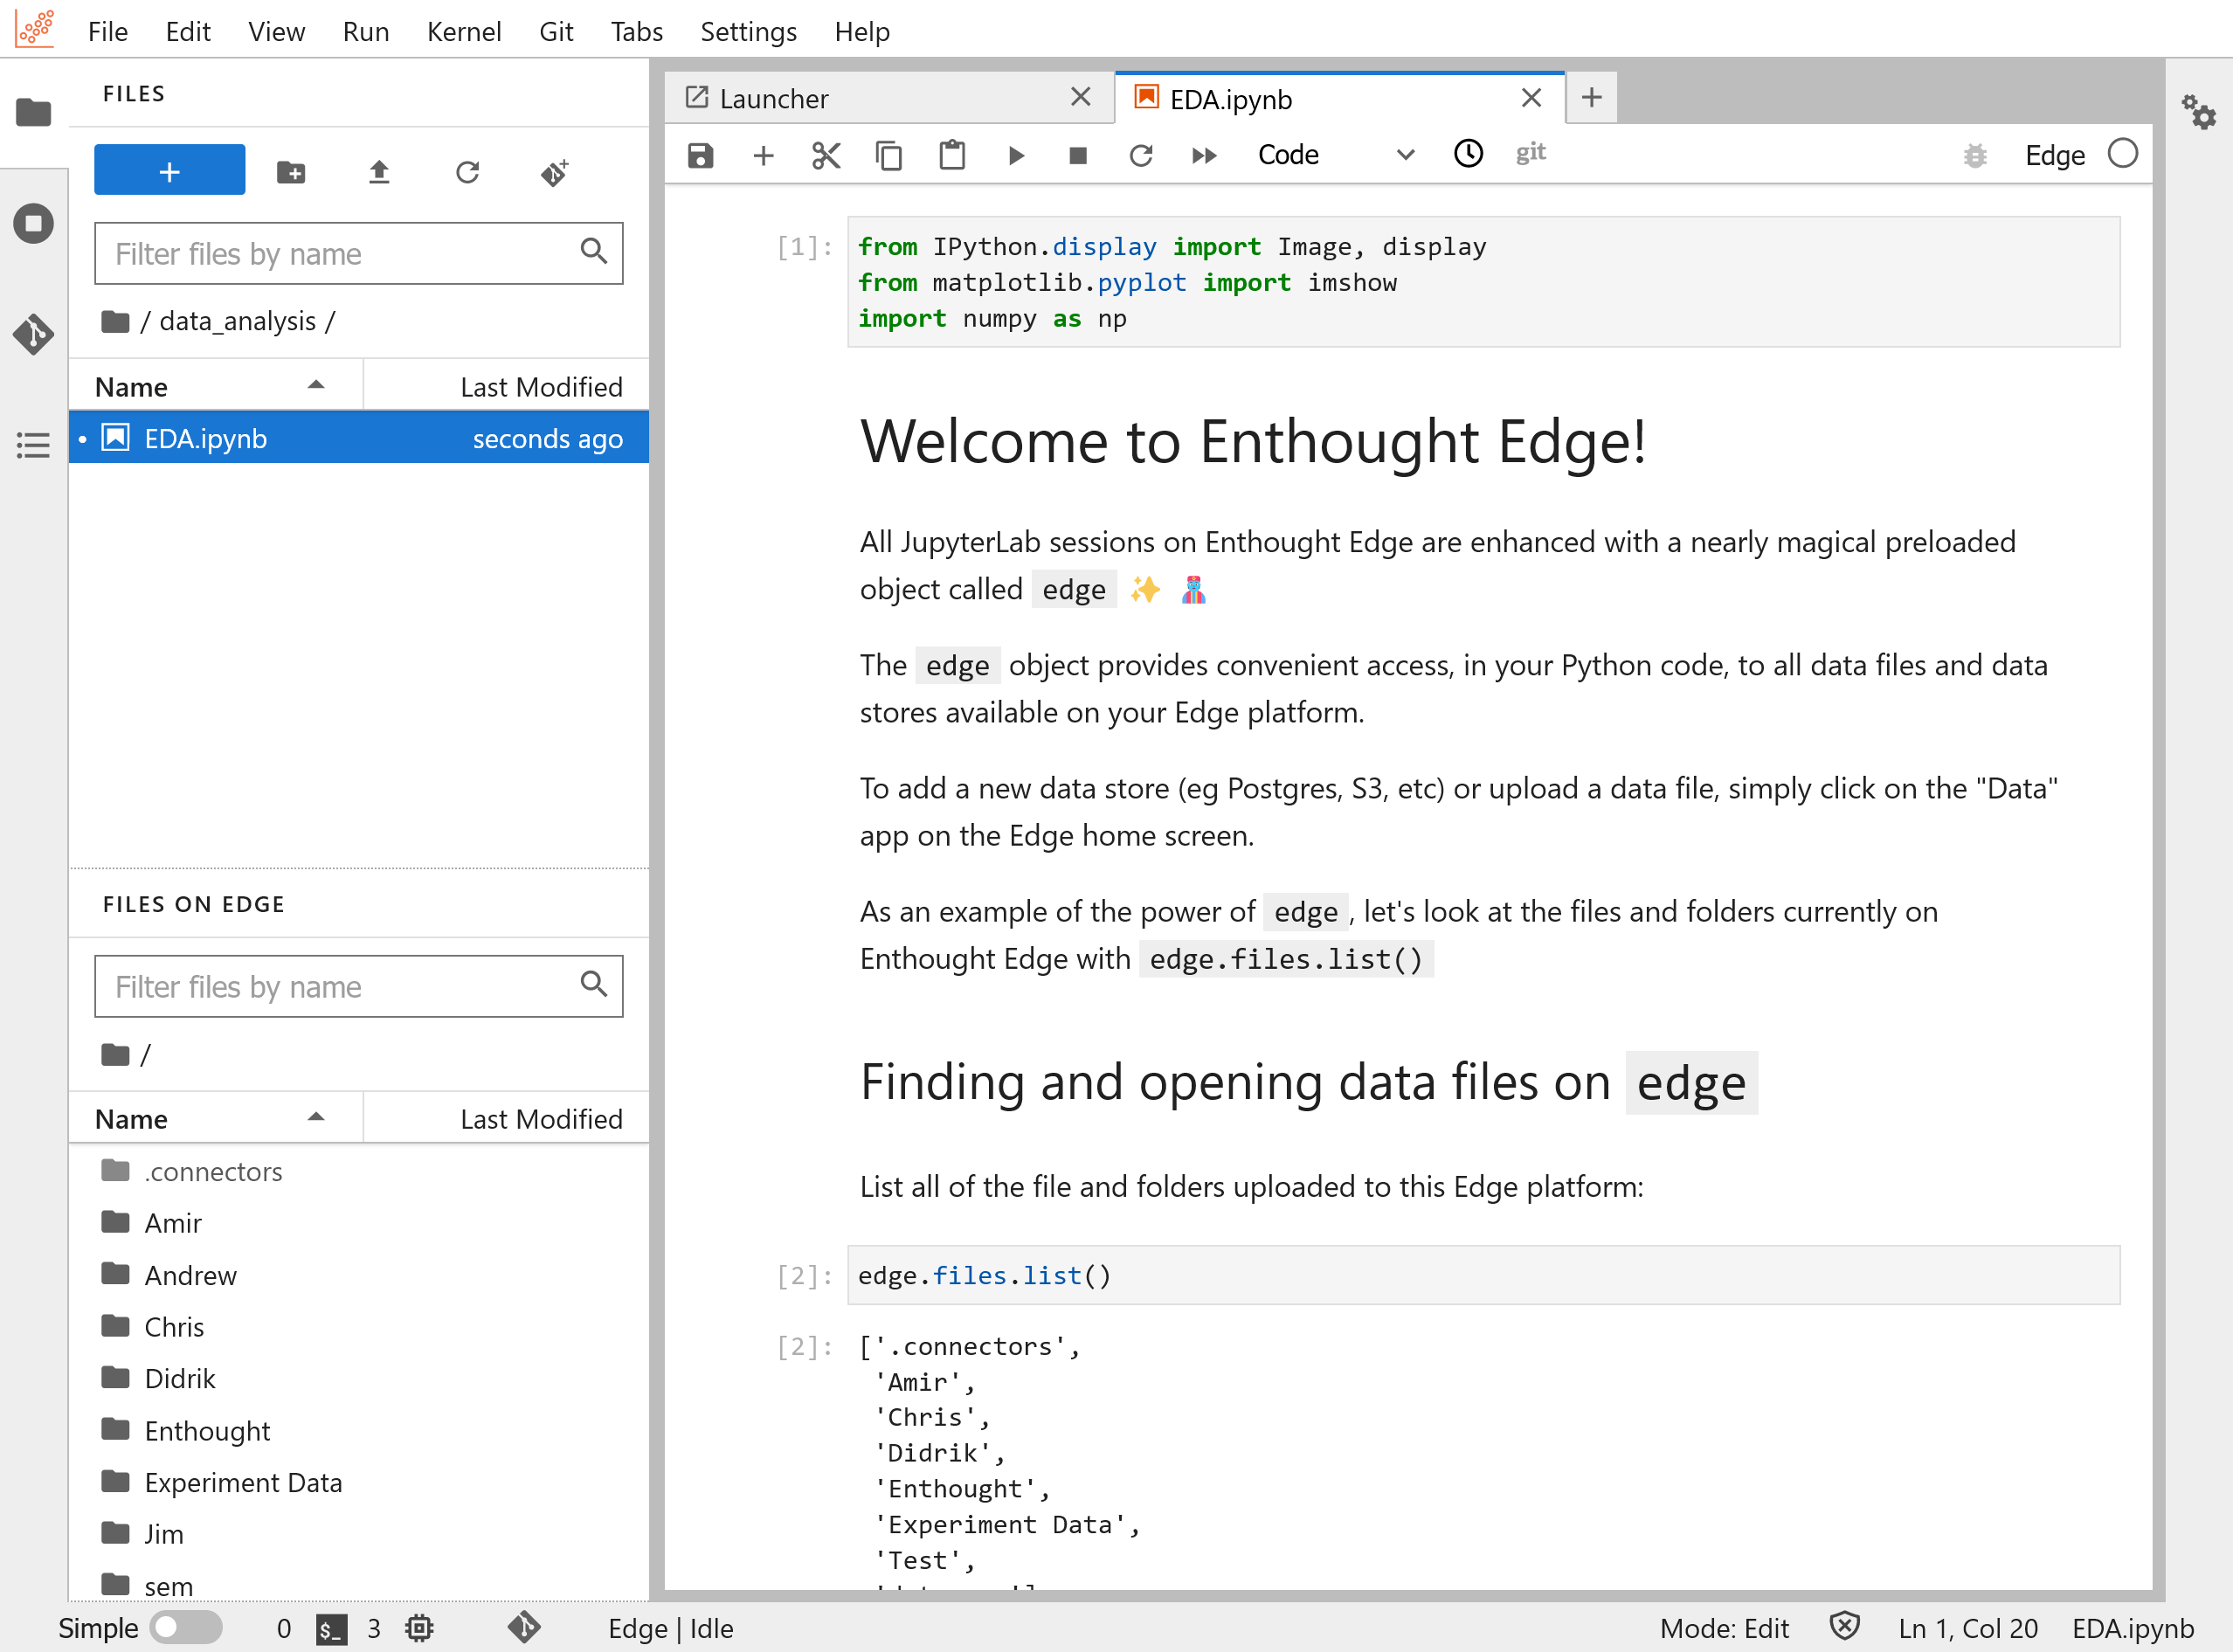The image size is (2233, 1652).
Task: Click the terminals count icon in status bar
Action: (x=331, y=1629)
